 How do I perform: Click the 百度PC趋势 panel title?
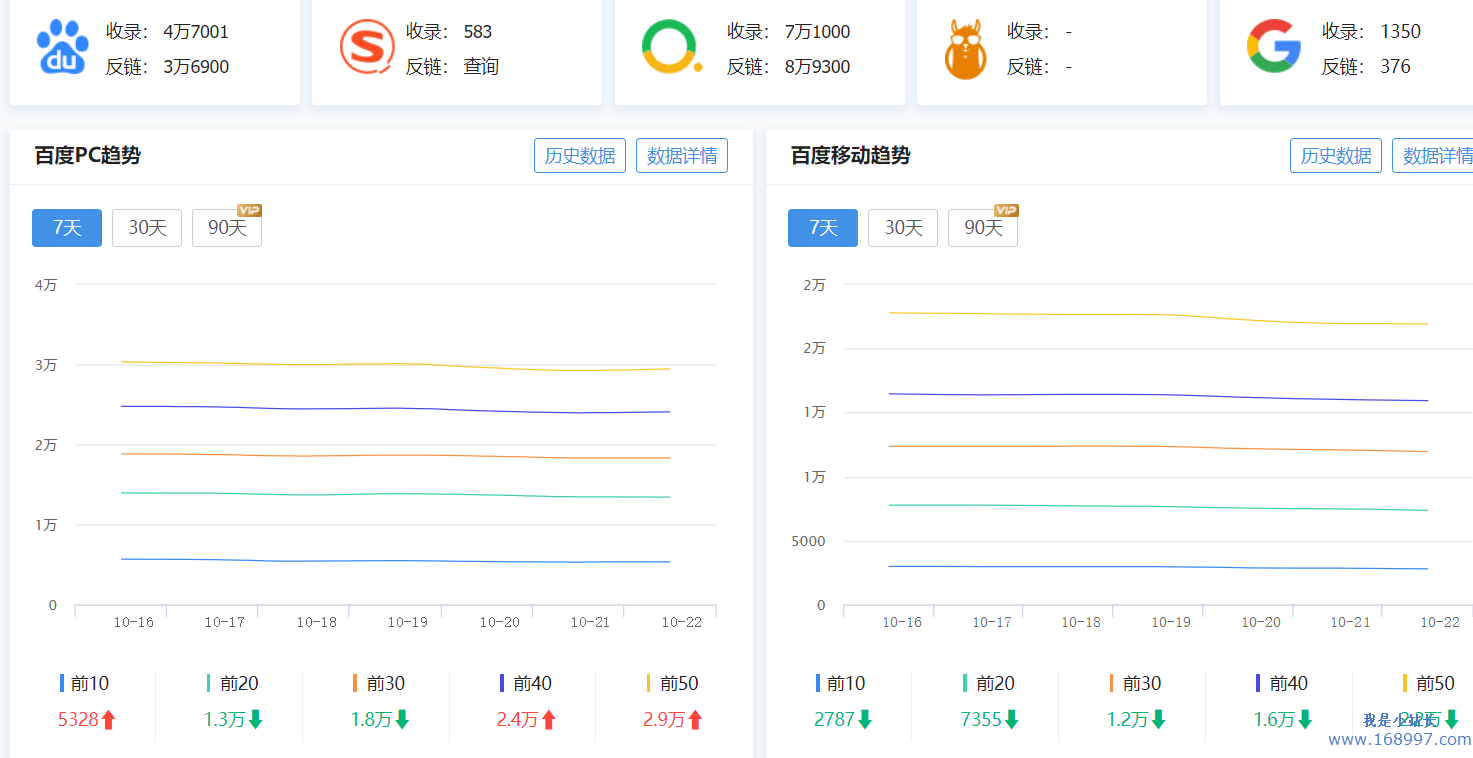click(87, 156)
